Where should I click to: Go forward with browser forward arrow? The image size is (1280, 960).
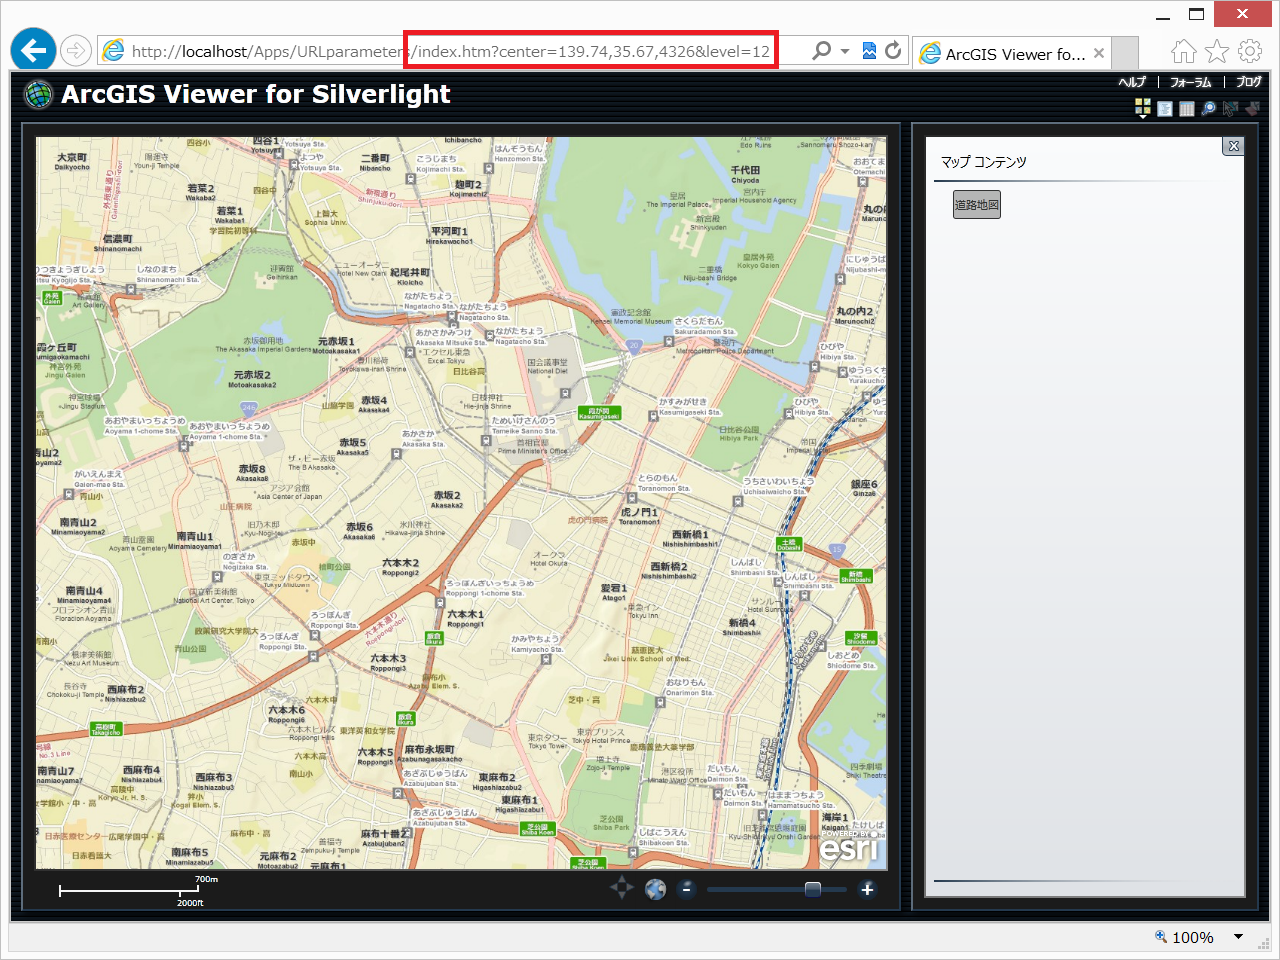point(76,50)
